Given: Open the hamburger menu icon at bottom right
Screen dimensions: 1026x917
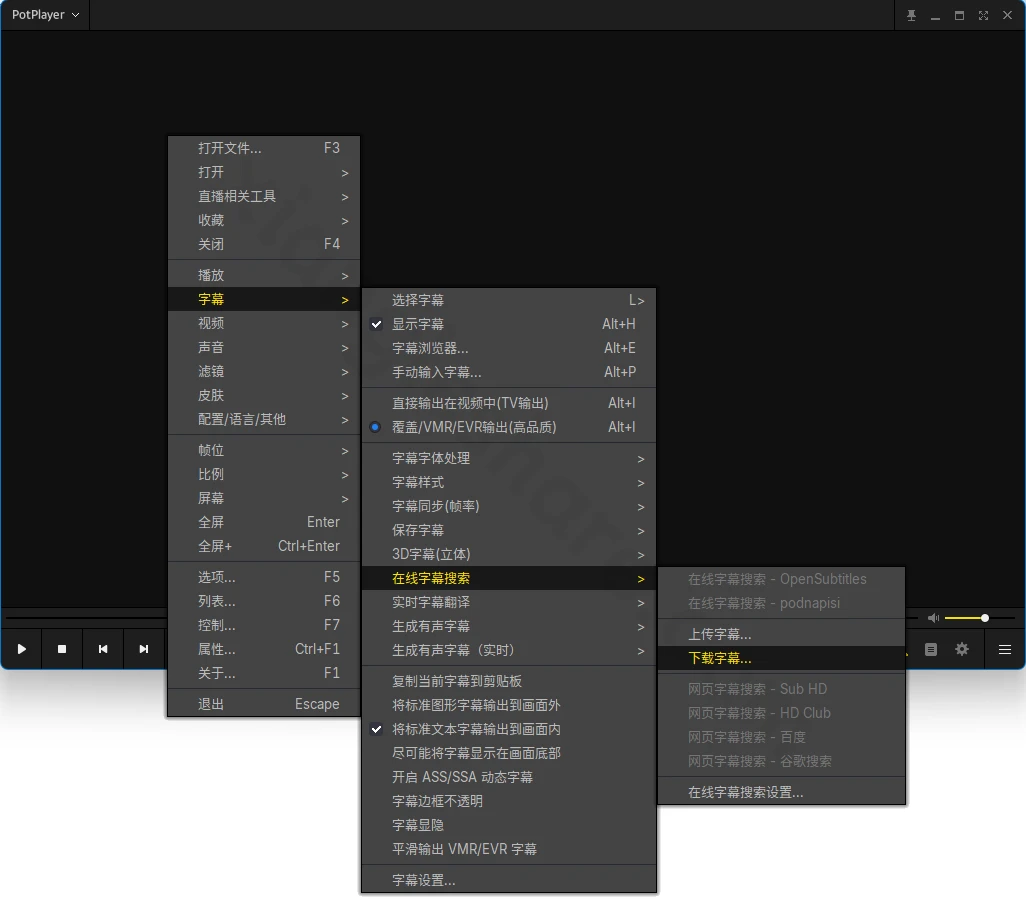Looking at the screenshot, I should (1005, 649).
